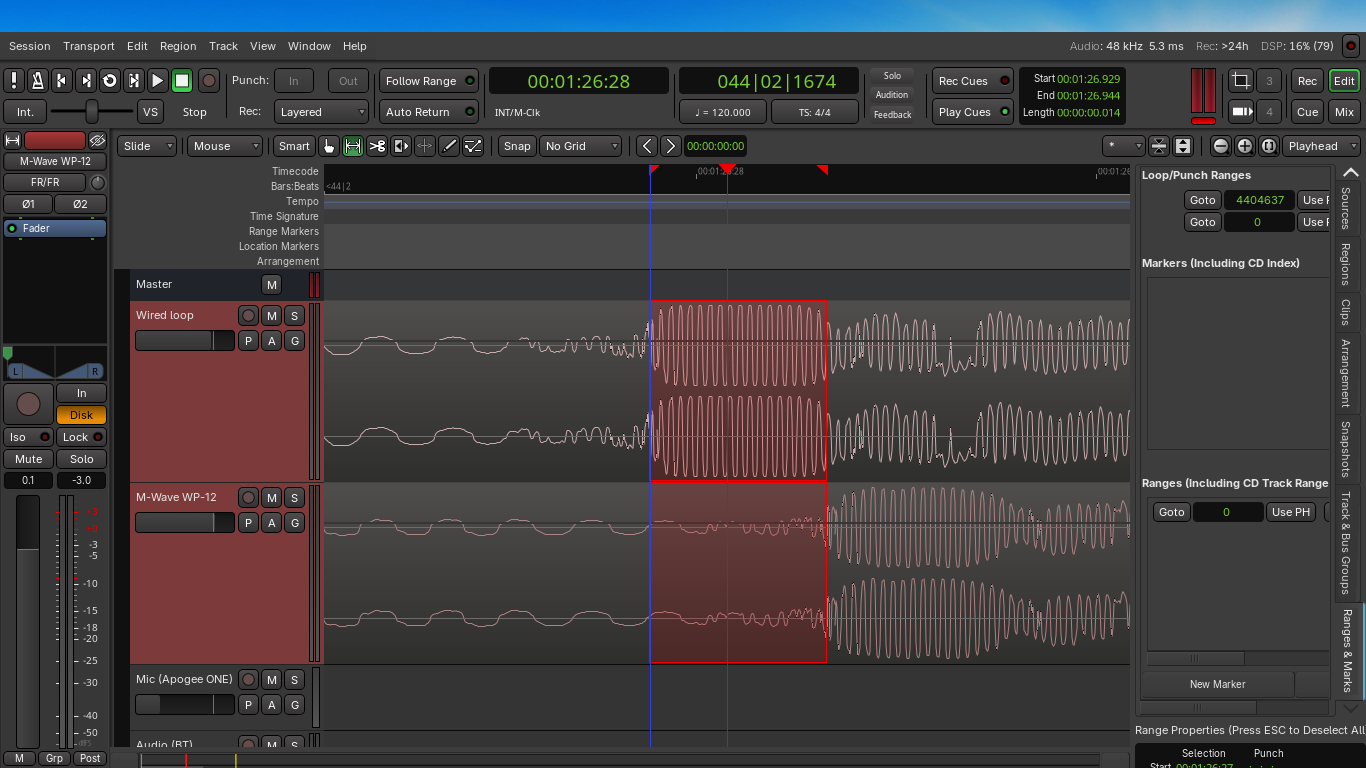Image resolution: width=1366 pixels, height=768 pixels.
Task: Select the Draw (pencil) tool
Action: click(449, 146)
